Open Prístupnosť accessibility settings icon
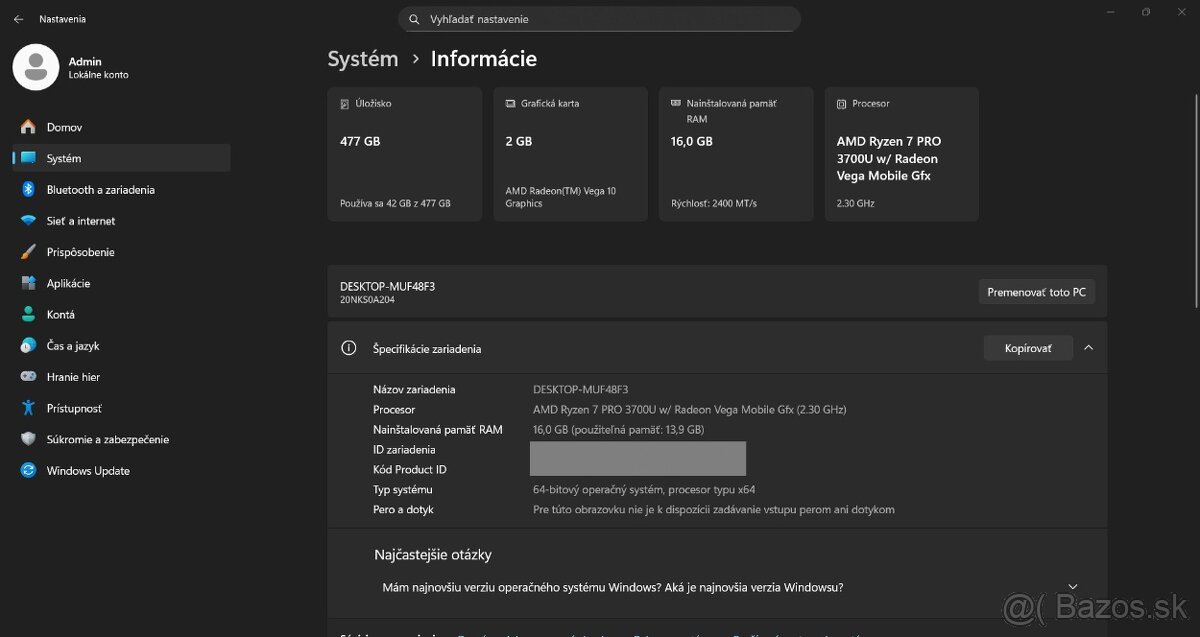Image resolution: width=1200 pixels, height=637 pixels. 30,408
